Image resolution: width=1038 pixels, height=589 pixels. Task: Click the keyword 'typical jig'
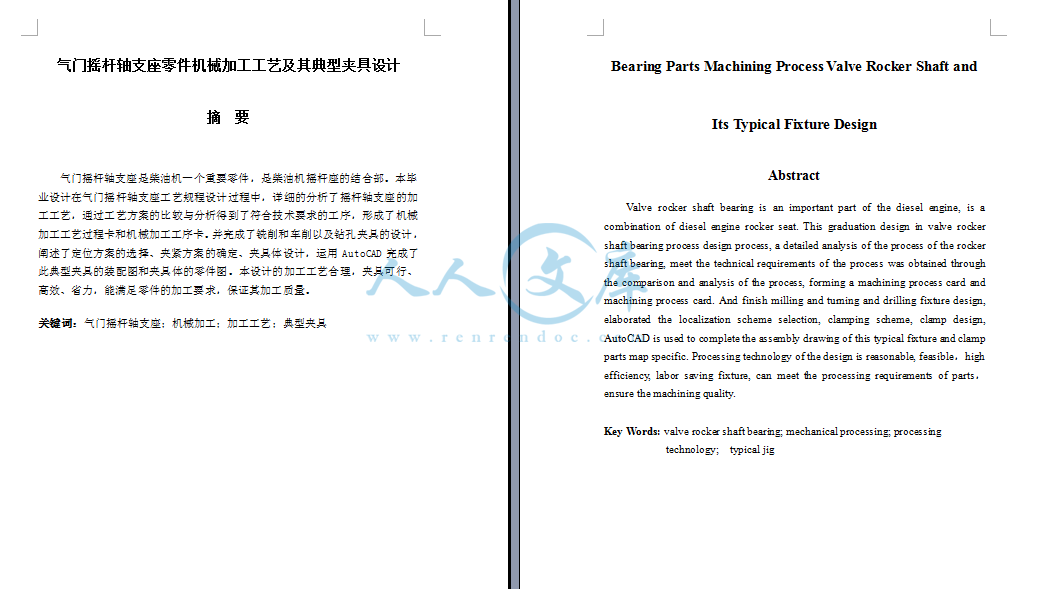click(x=752, y=450)
